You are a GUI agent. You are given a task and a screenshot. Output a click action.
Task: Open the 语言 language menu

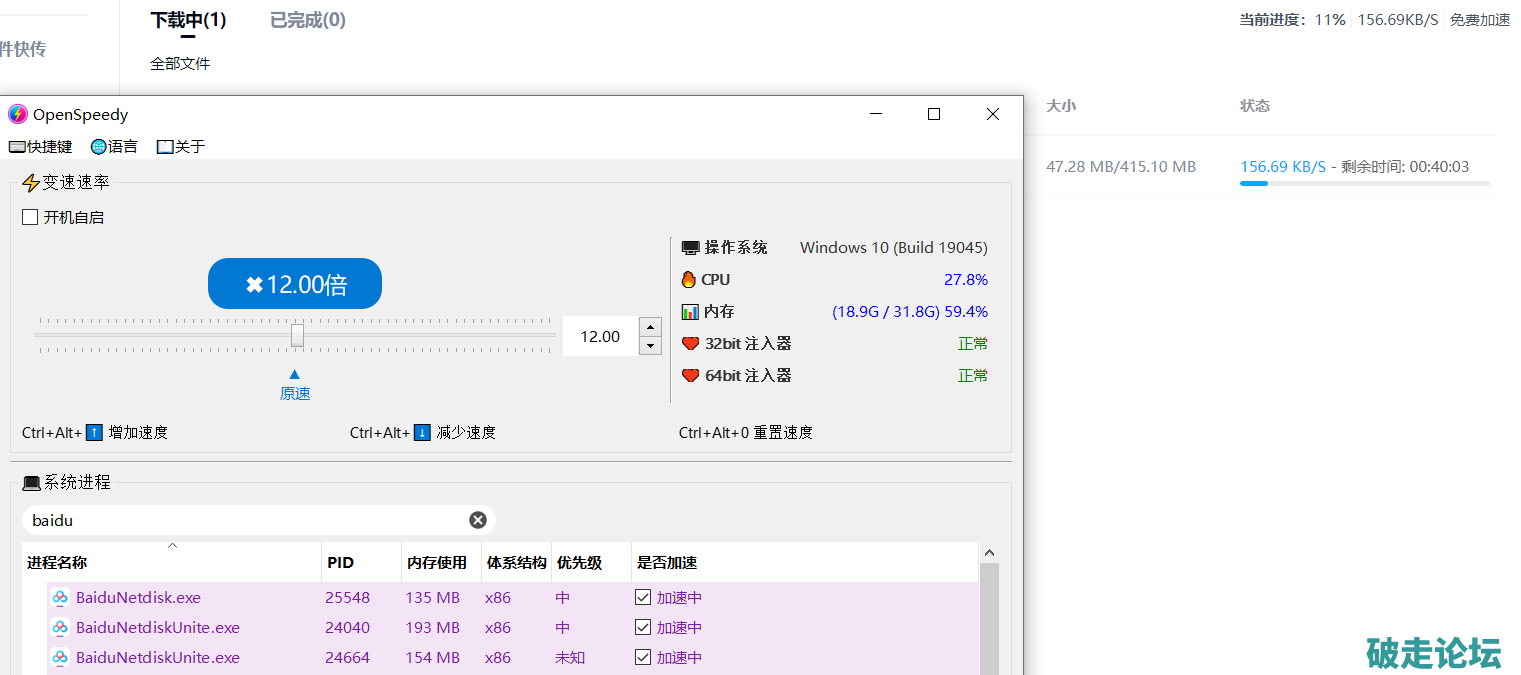coord(114,147)
